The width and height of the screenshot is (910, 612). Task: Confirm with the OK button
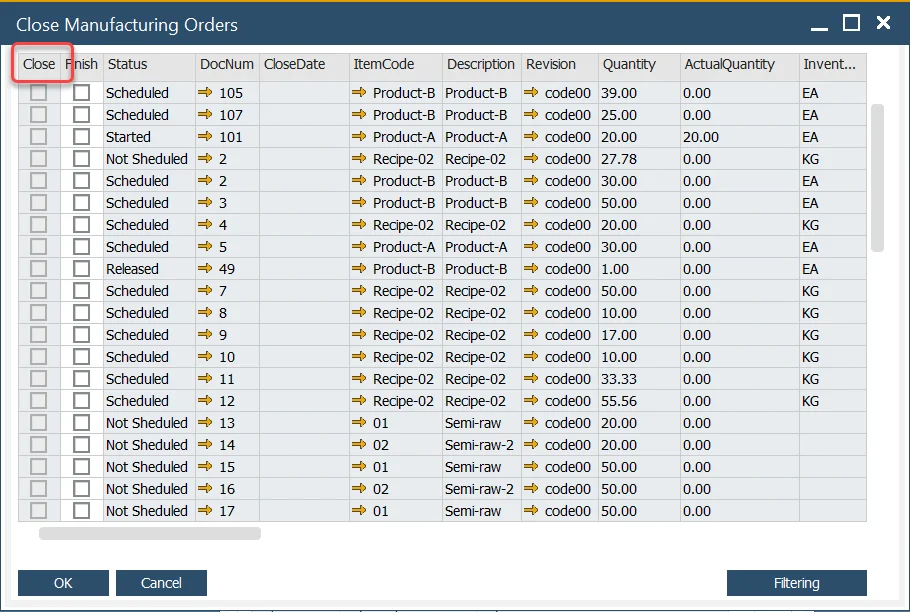(63, 582)
